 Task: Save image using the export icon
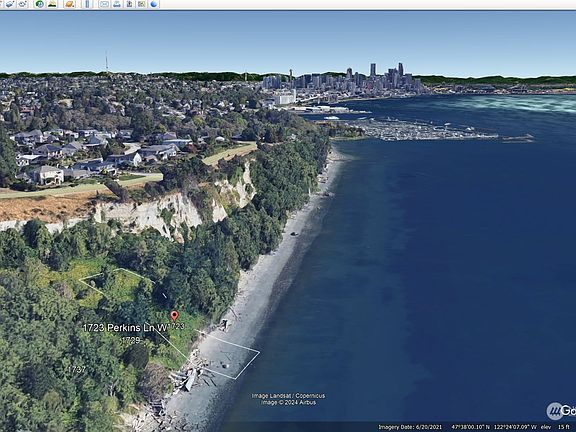[129, 4]
